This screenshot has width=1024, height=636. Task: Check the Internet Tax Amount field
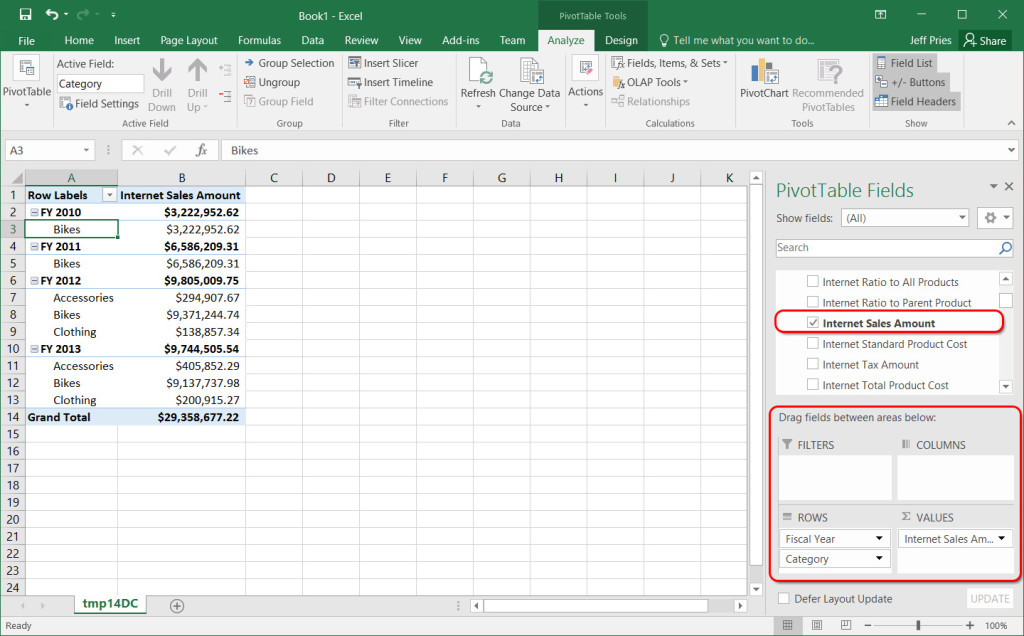coord(813,365)
